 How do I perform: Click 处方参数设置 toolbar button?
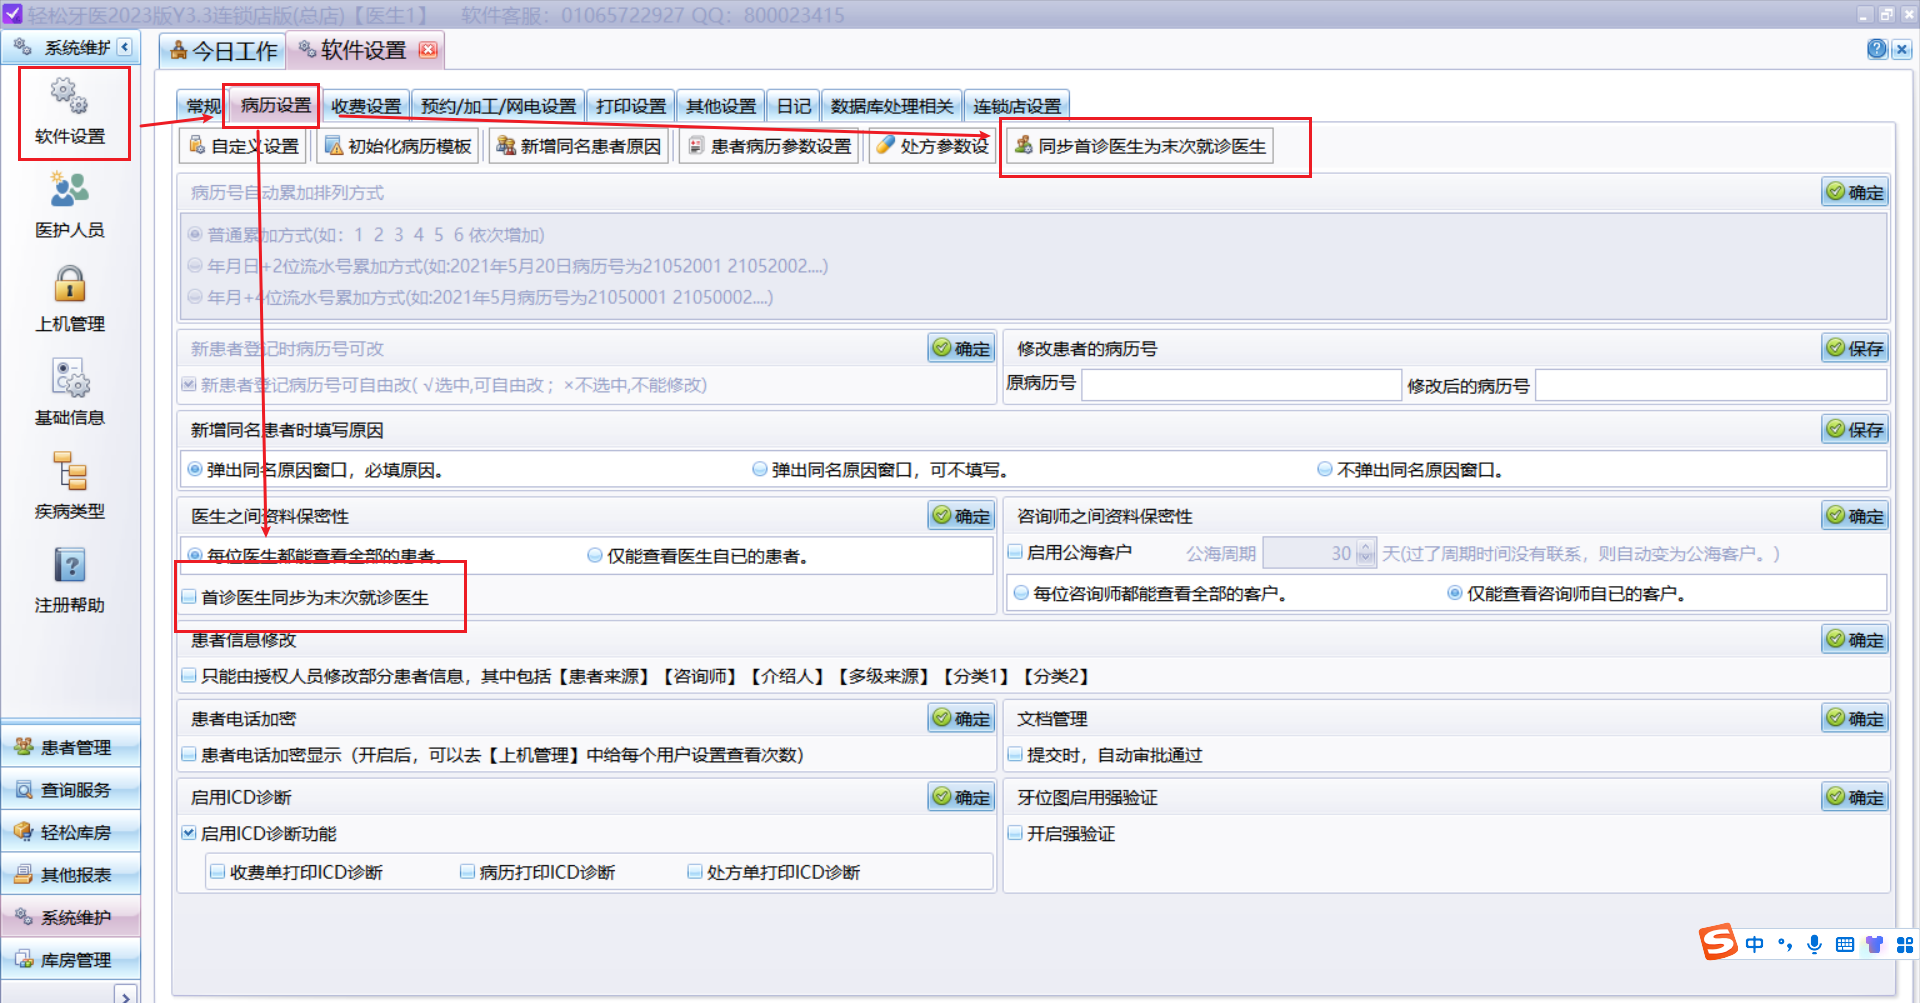pos(932,146)
